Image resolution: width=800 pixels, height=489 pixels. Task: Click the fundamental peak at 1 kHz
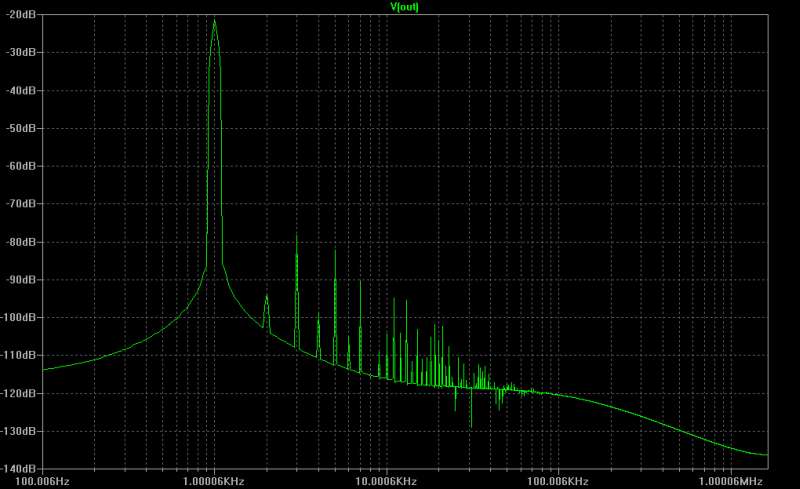pyautogui.click(x=214, y=21)
